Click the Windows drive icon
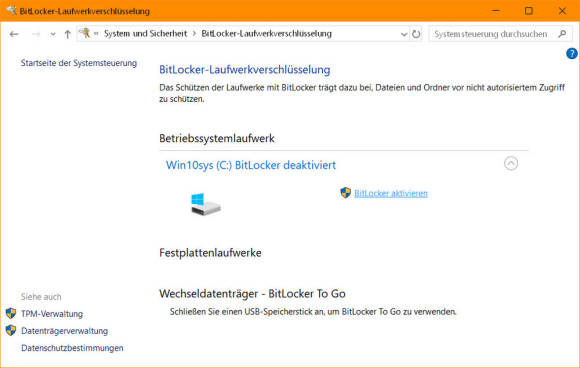The image size is (580, 368). [x=206, y=204]
